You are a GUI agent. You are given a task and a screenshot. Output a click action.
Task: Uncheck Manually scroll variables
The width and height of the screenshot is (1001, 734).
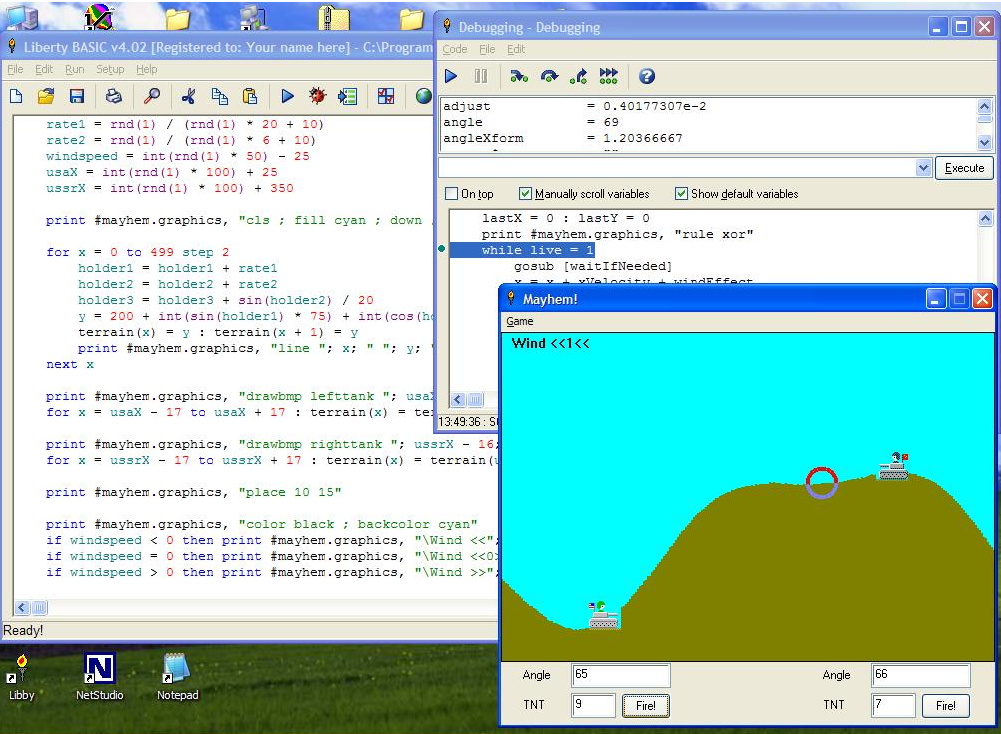click(525, 194)
